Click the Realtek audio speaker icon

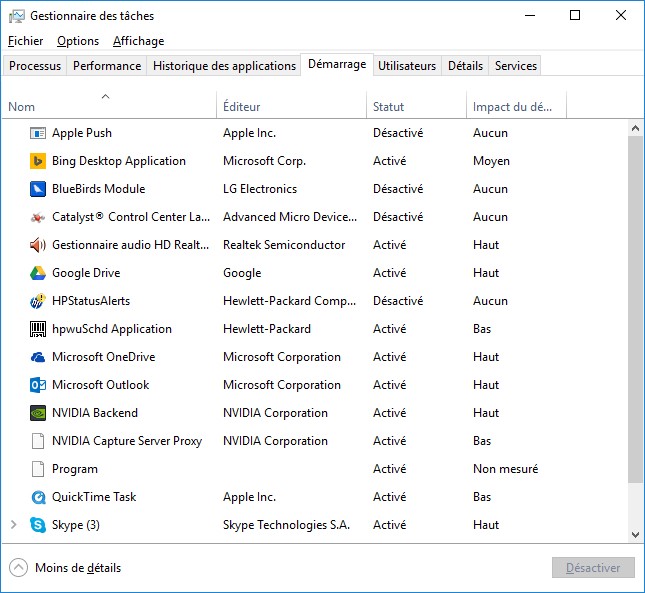click(38, 245)
